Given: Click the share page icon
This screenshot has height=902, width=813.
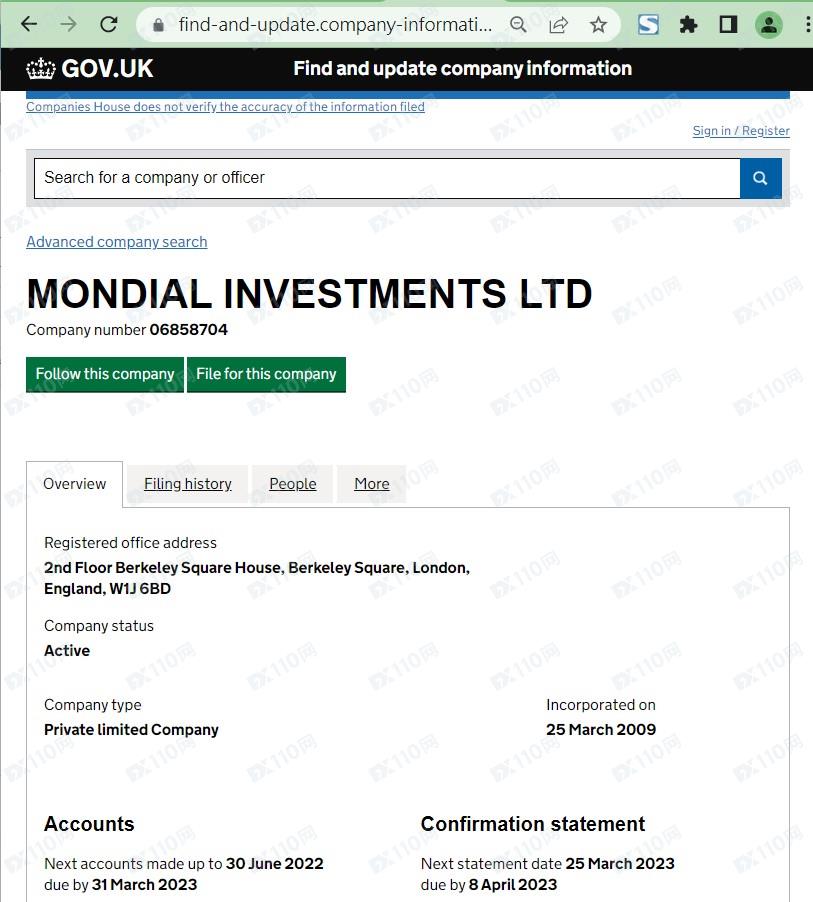Looking at the screenshot, I should pyautogui.click(x=558, y=24).
